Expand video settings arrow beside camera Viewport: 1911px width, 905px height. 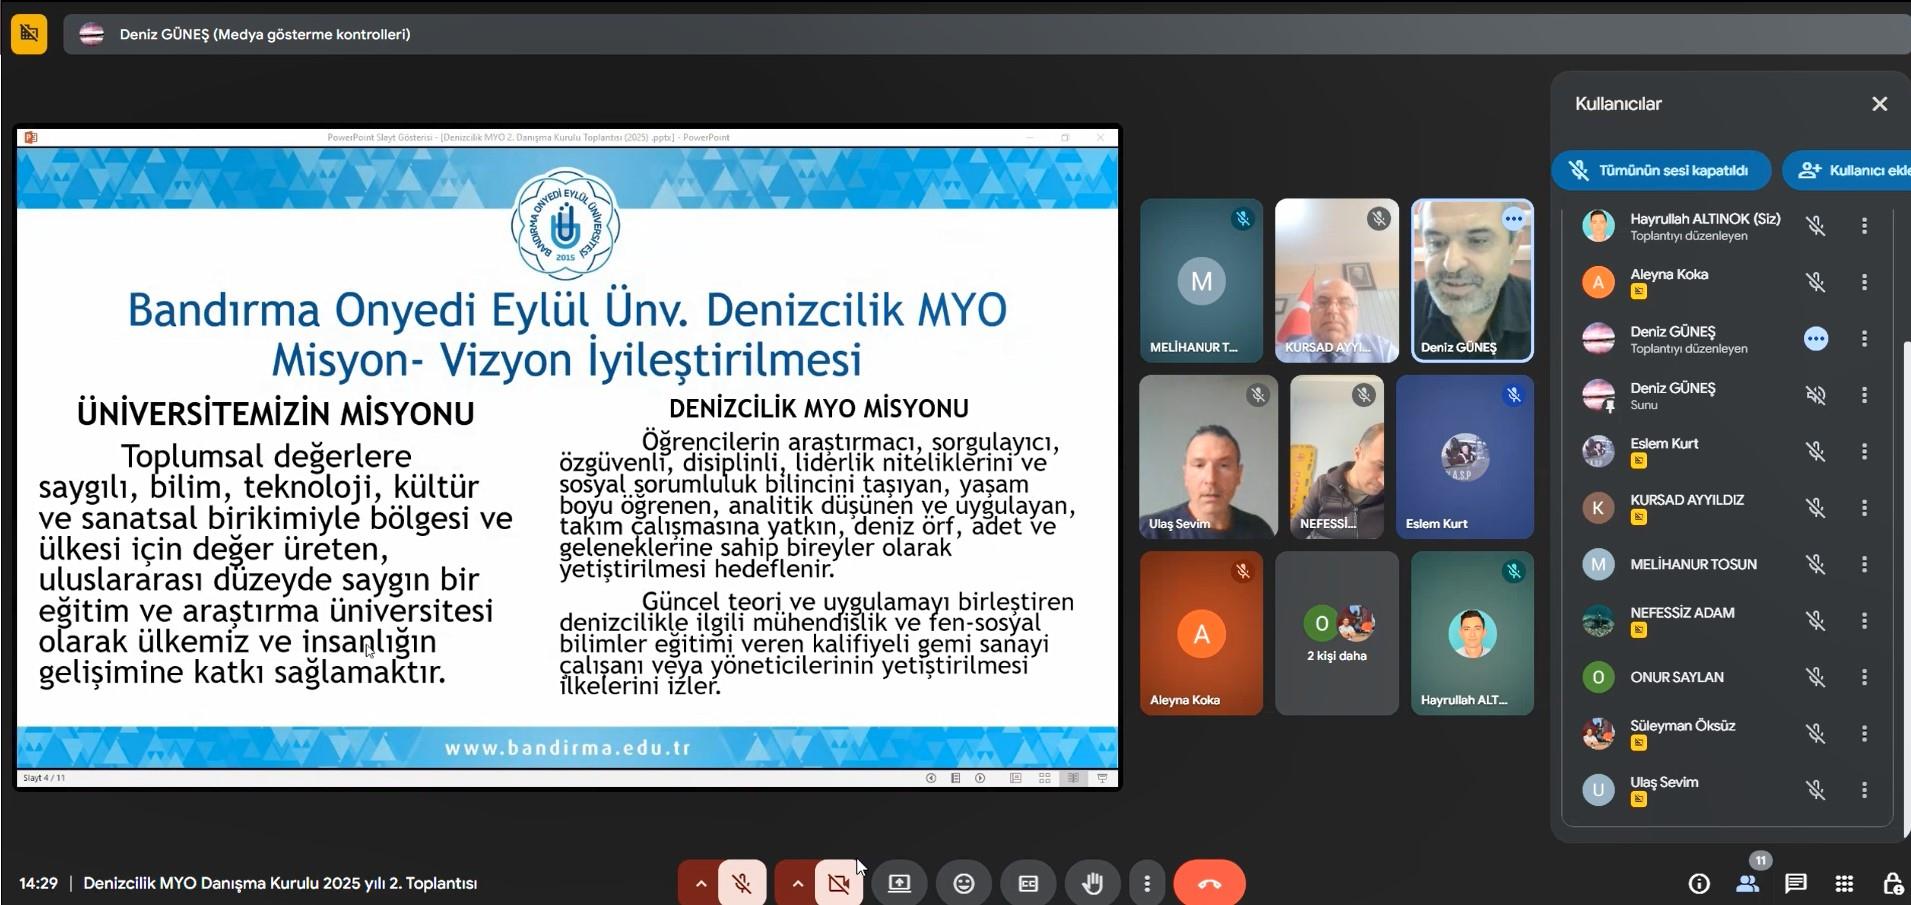[797, 883]
